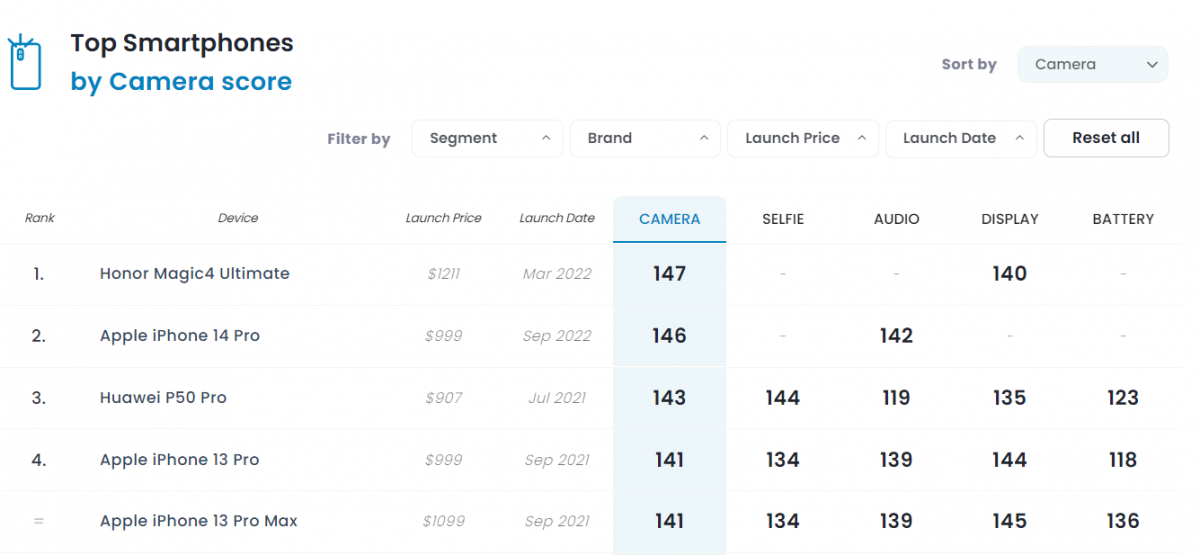Screen dimensions: 1200x555
Task: Open Apple iPhone 14 Pro link
Action: tap(180, 336)
